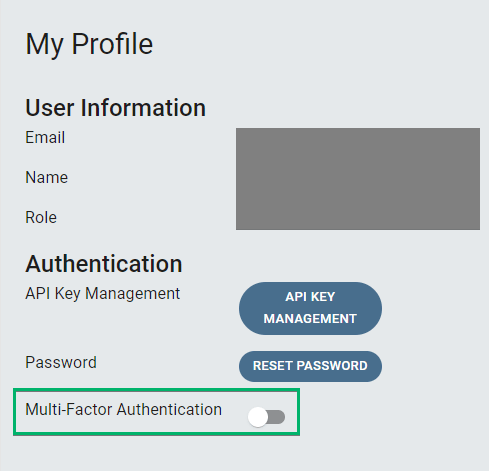This screenshot has width=489, height=471.
Task: Click the Password text label
Action: tap(61, 362)
